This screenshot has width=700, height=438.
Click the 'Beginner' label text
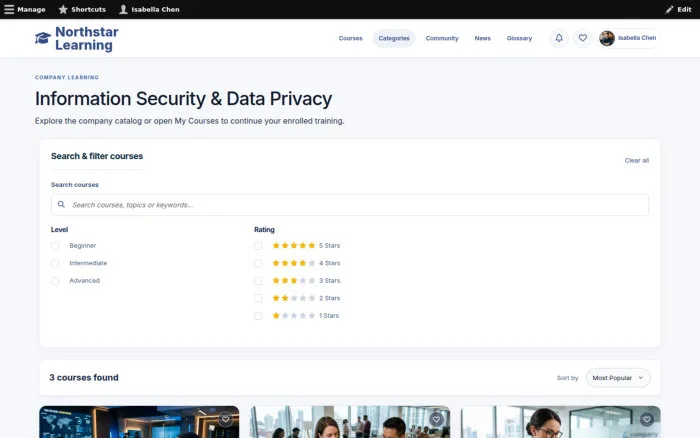(83, 246)
